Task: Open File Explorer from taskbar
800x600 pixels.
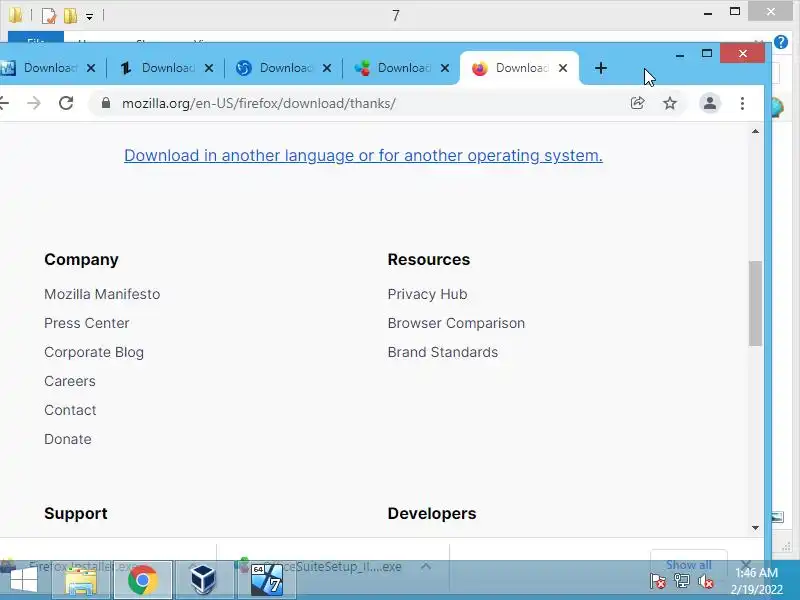Action: pos(81,580)
